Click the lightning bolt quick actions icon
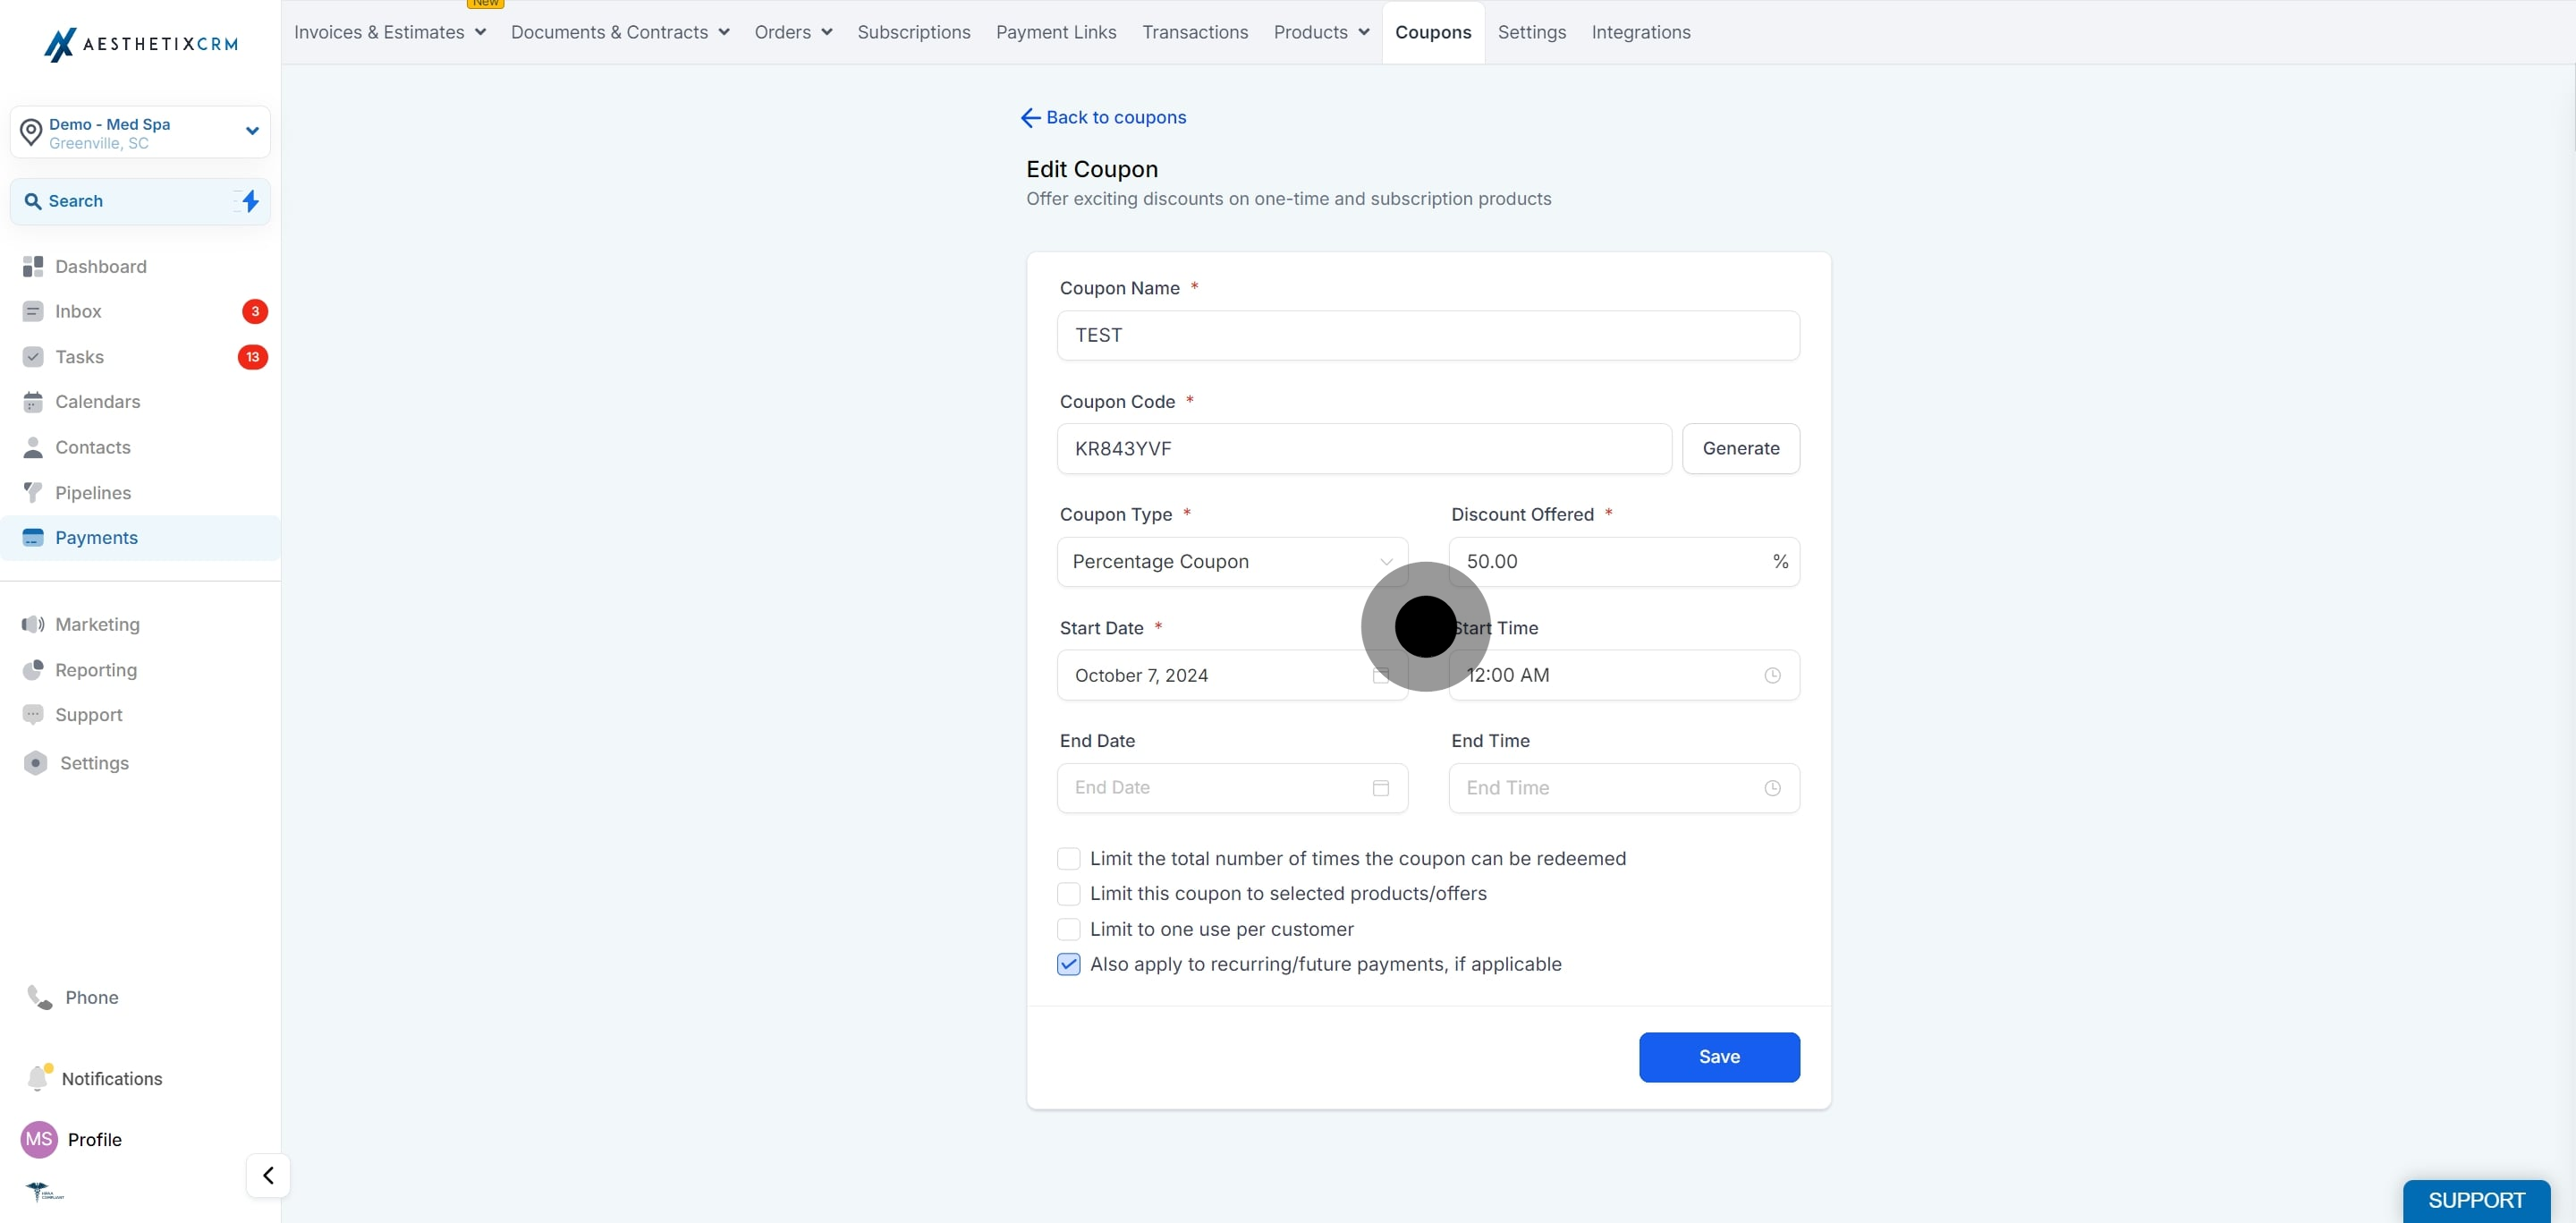Image resolution: width=2576 pixels, height=1223 pixels. click(x=250, y=201)
